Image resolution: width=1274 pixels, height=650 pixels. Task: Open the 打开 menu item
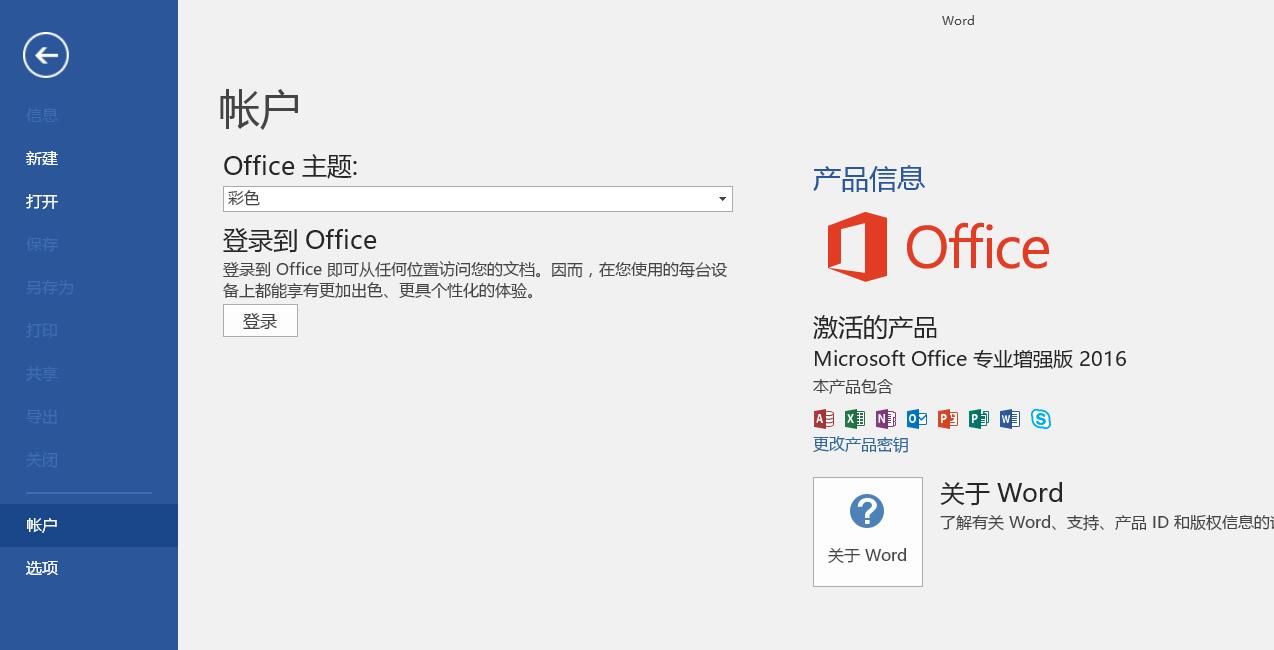coord(42,201)
